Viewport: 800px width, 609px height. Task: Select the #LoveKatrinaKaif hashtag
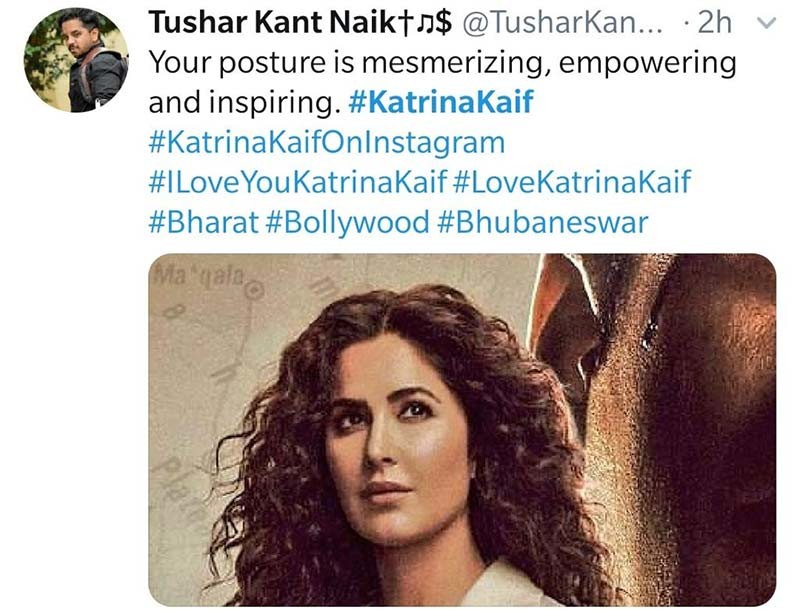(x=571, y=182)
